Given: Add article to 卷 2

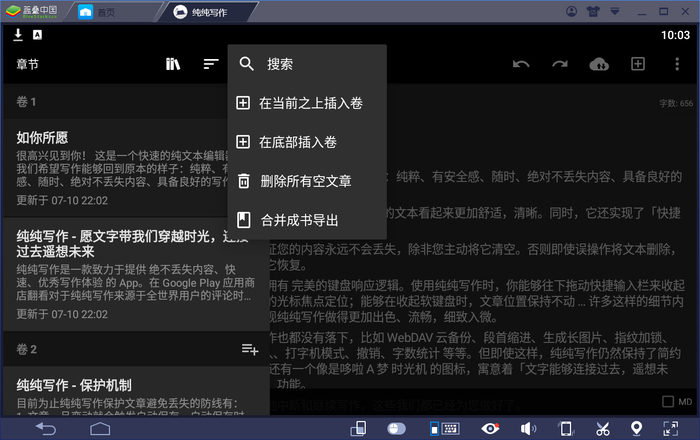Looking at the screenshot, I should point(250,349).
